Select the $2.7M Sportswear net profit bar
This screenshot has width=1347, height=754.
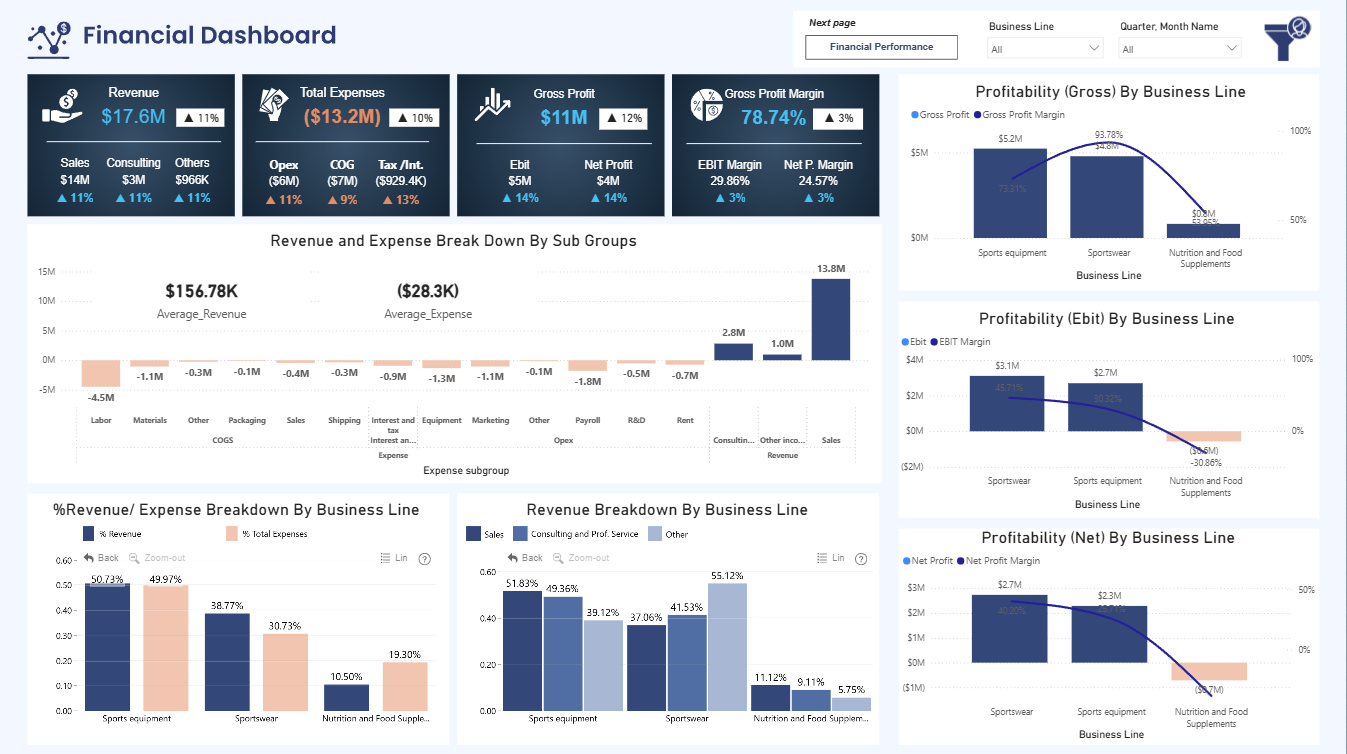(x=1009, y=628)
